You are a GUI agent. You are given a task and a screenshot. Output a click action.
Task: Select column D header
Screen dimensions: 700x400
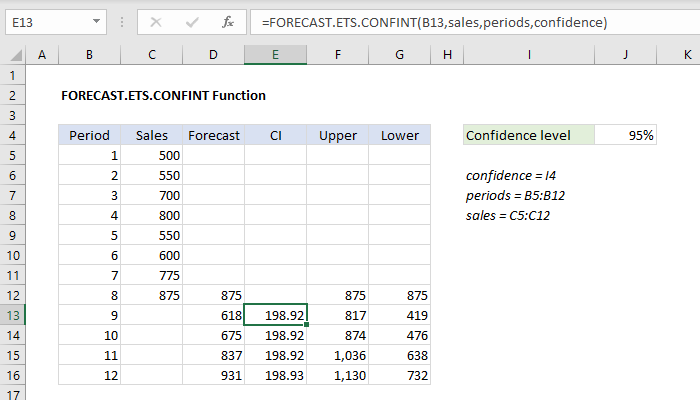click(213, 55)
